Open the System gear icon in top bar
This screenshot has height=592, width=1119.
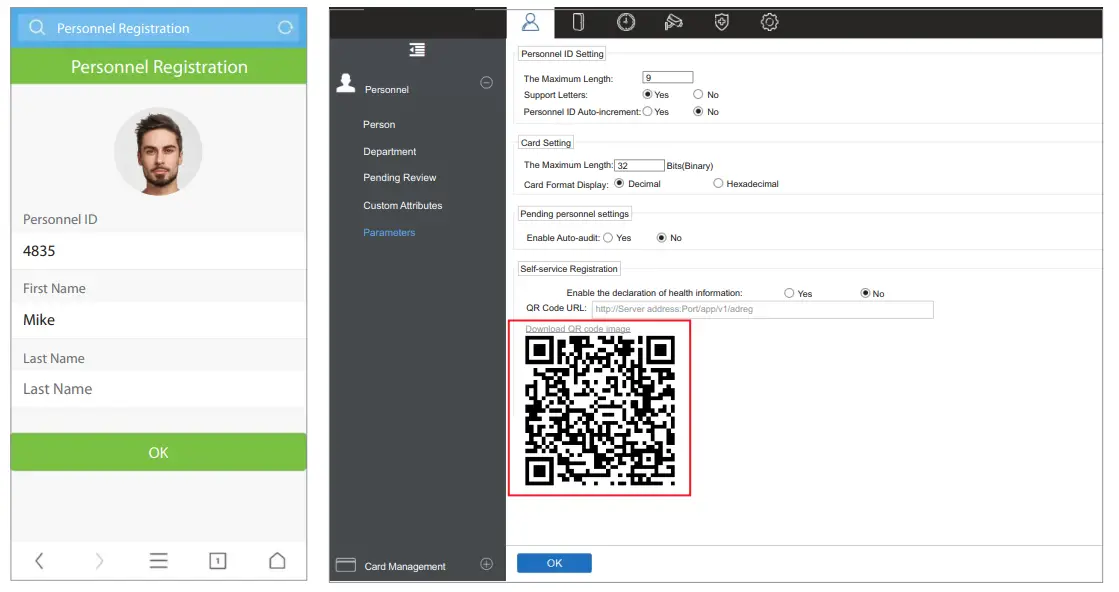pyautogui.click(x=769, y=22)
